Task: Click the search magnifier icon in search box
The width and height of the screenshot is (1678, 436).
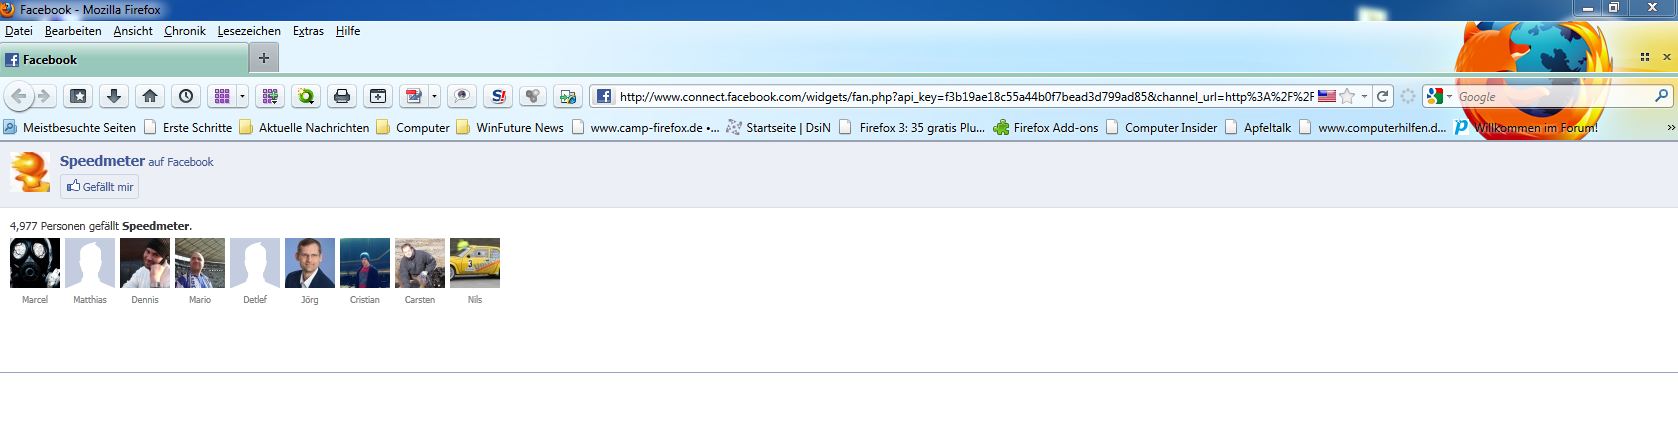Action: [1661, 96]
